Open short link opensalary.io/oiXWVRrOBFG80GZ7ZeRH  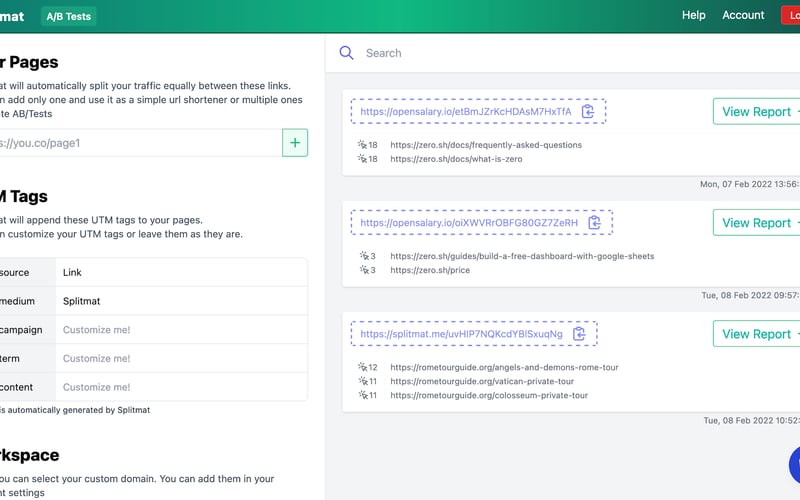(469, 222)
